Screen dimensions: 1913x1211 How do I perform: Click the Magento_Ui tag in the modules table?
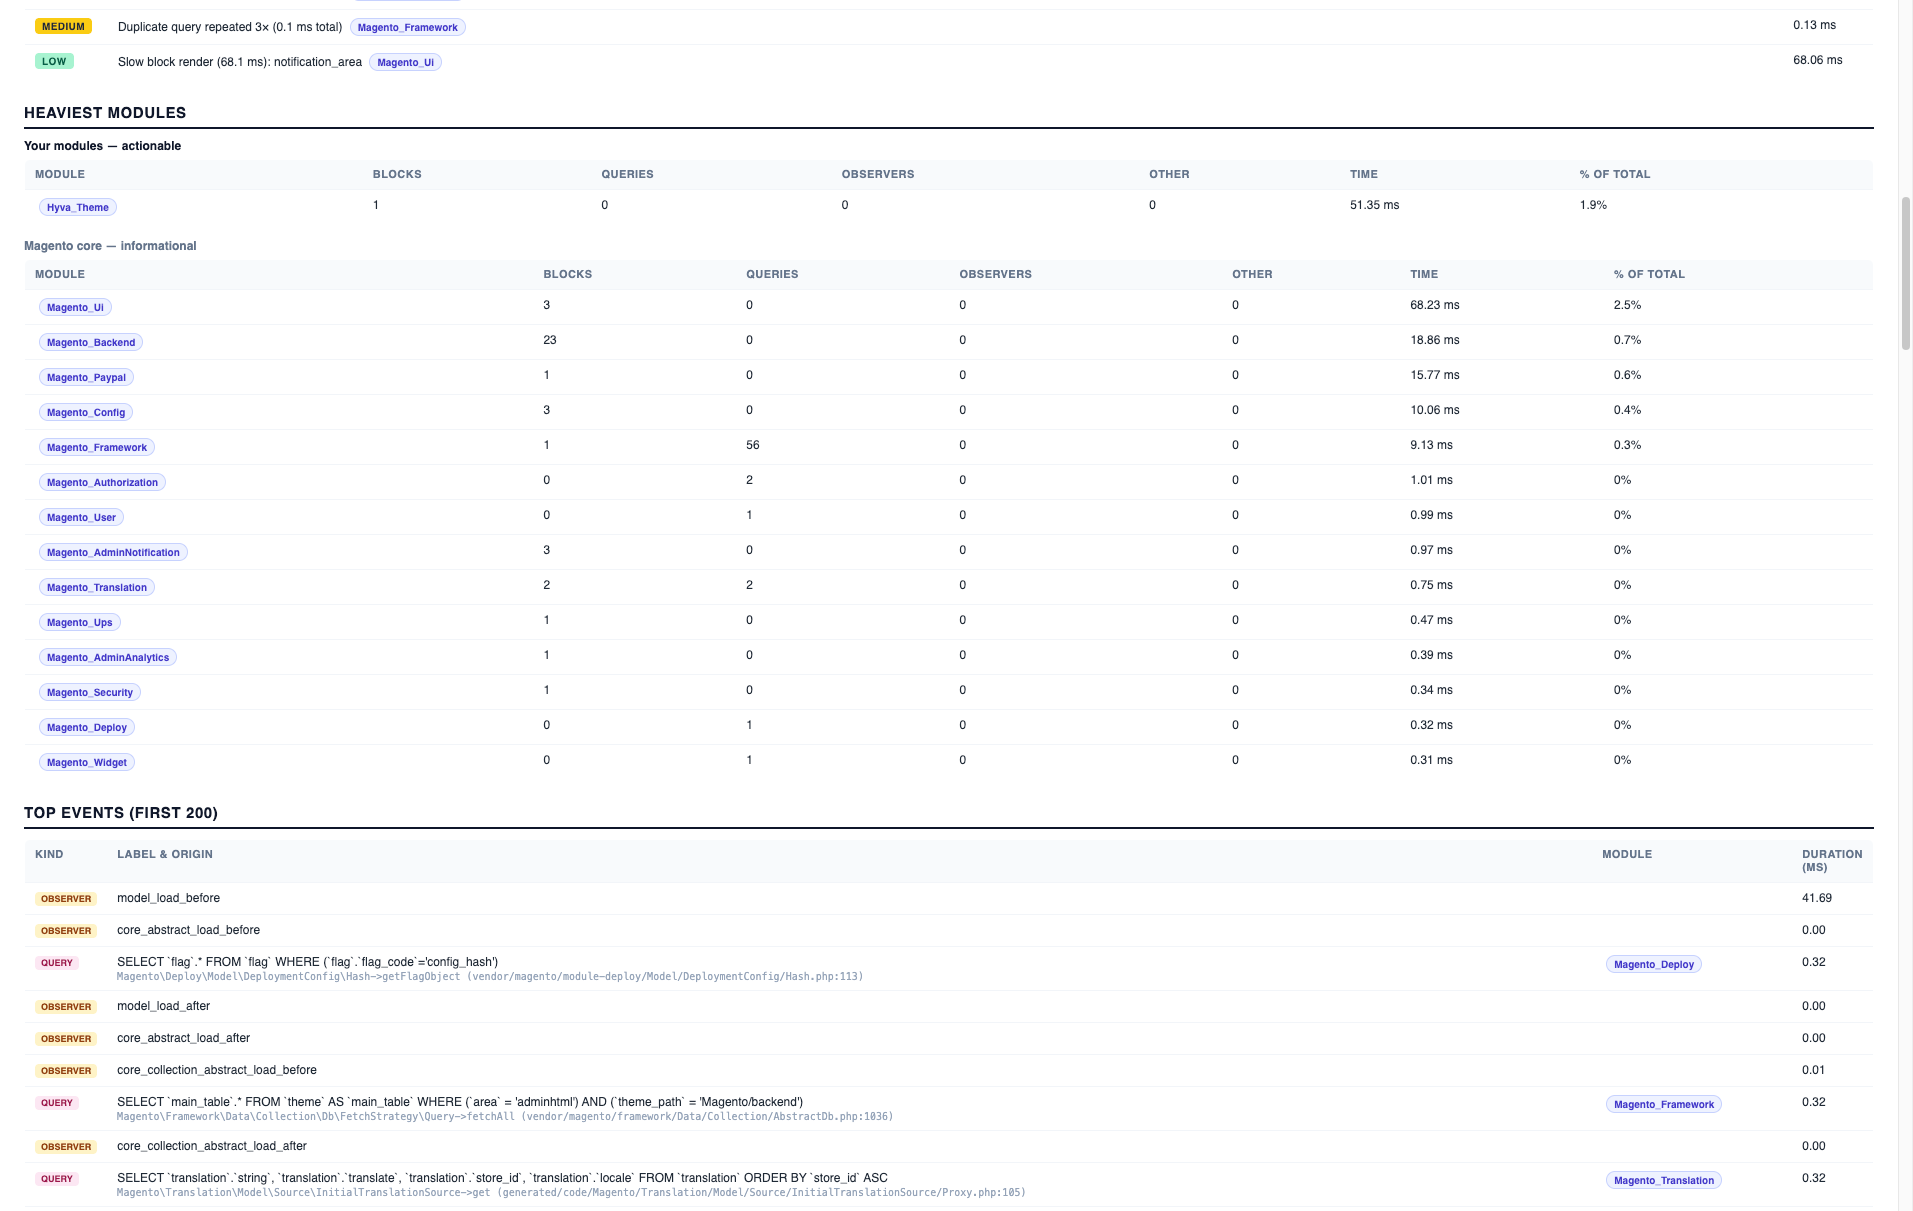(75, 307)
